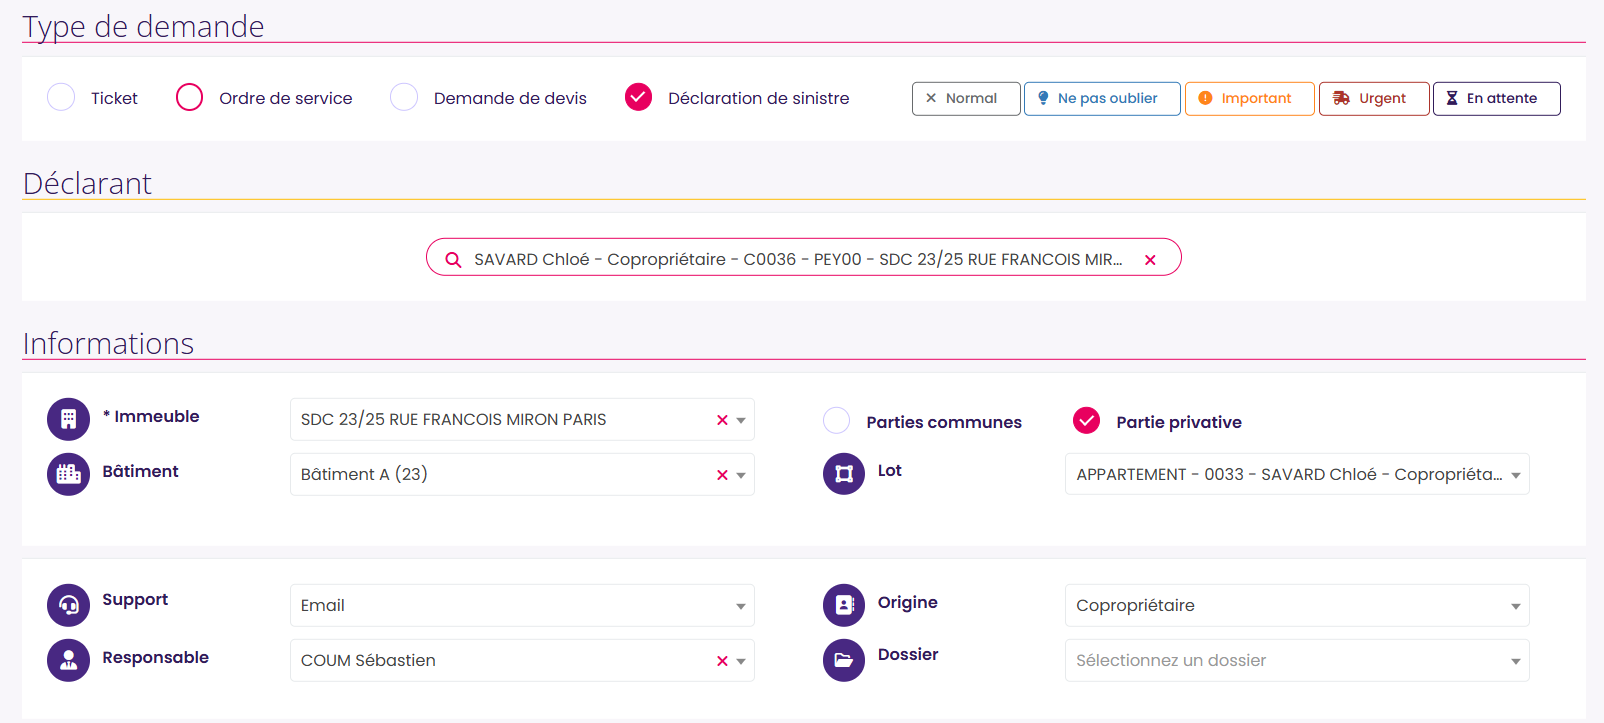Choose the Demande de devis option
This screenshot has width=1604, height=723.
pos(404,97)
